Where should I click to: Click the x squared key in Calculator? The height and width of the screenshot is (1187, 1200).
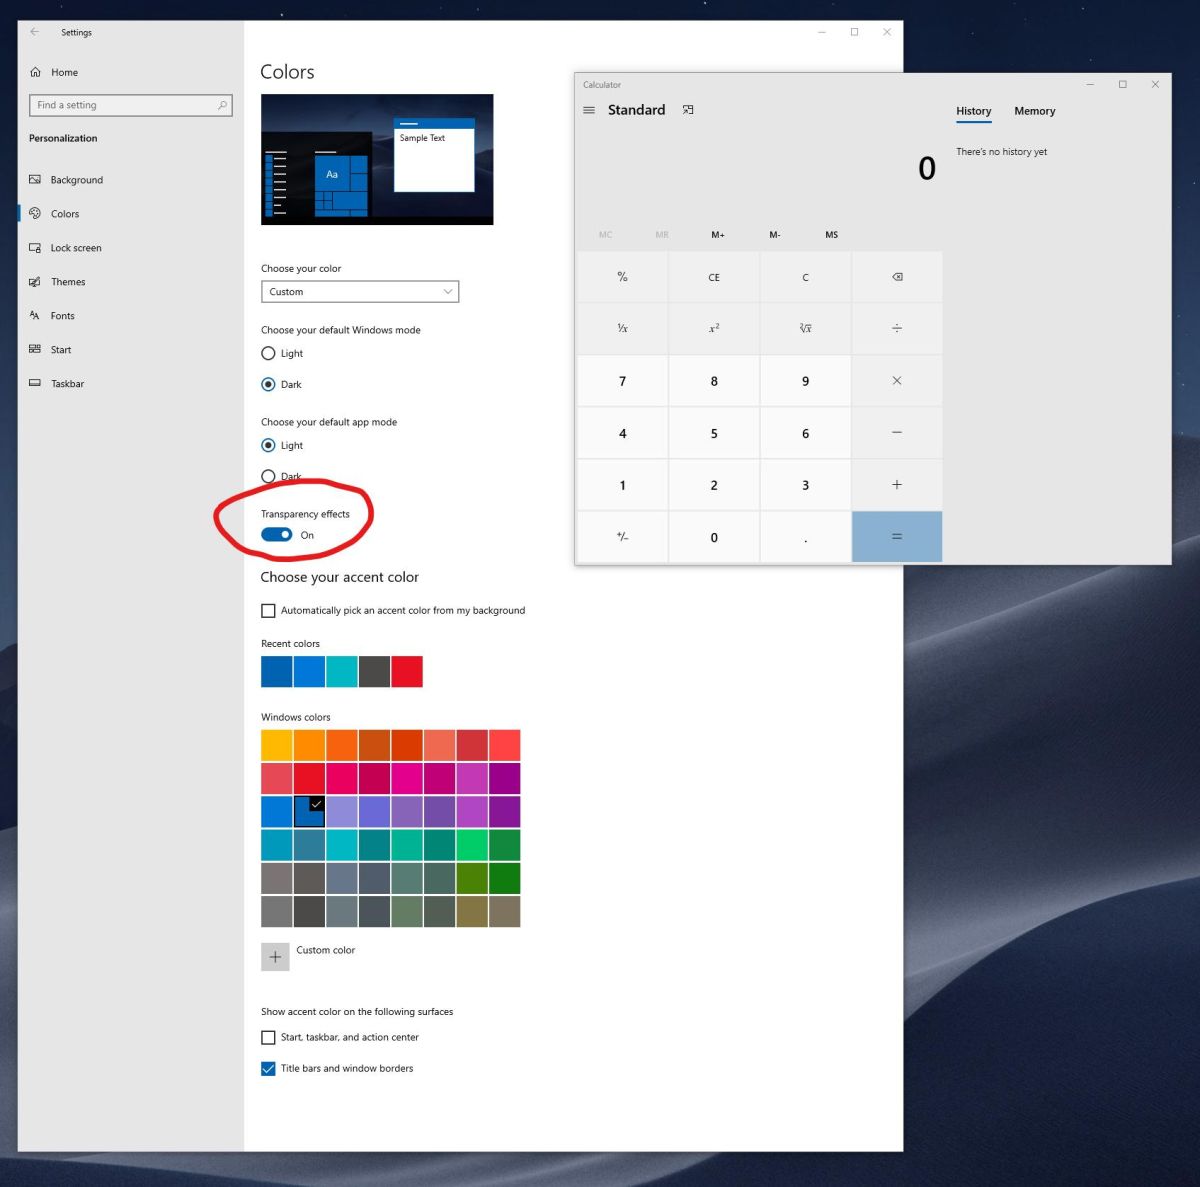tap(714, 329)
